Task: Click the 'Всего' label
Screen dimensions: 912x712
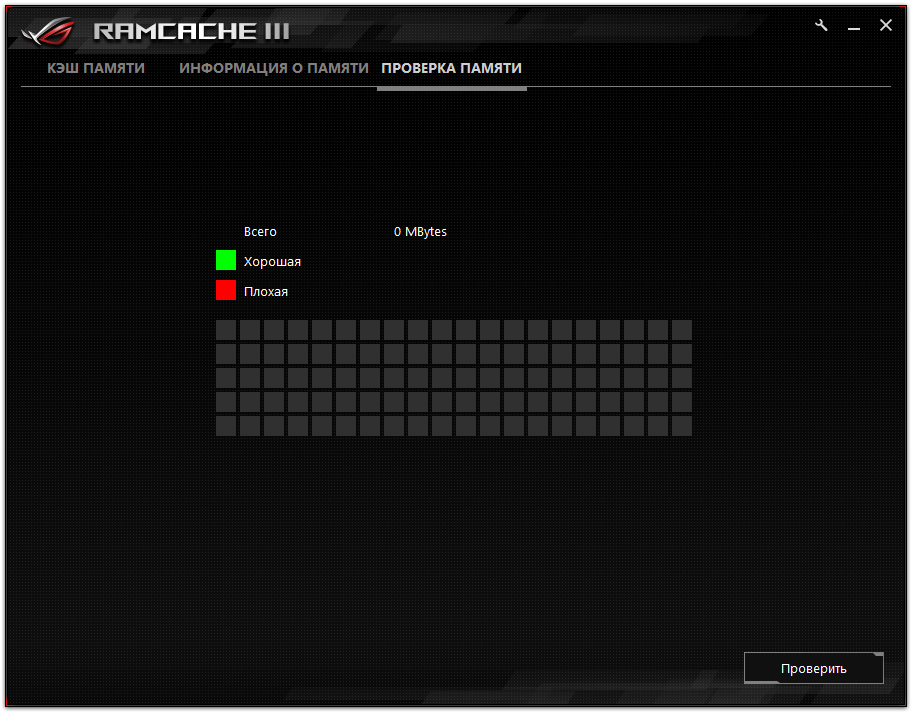Action: pos(260,231)
